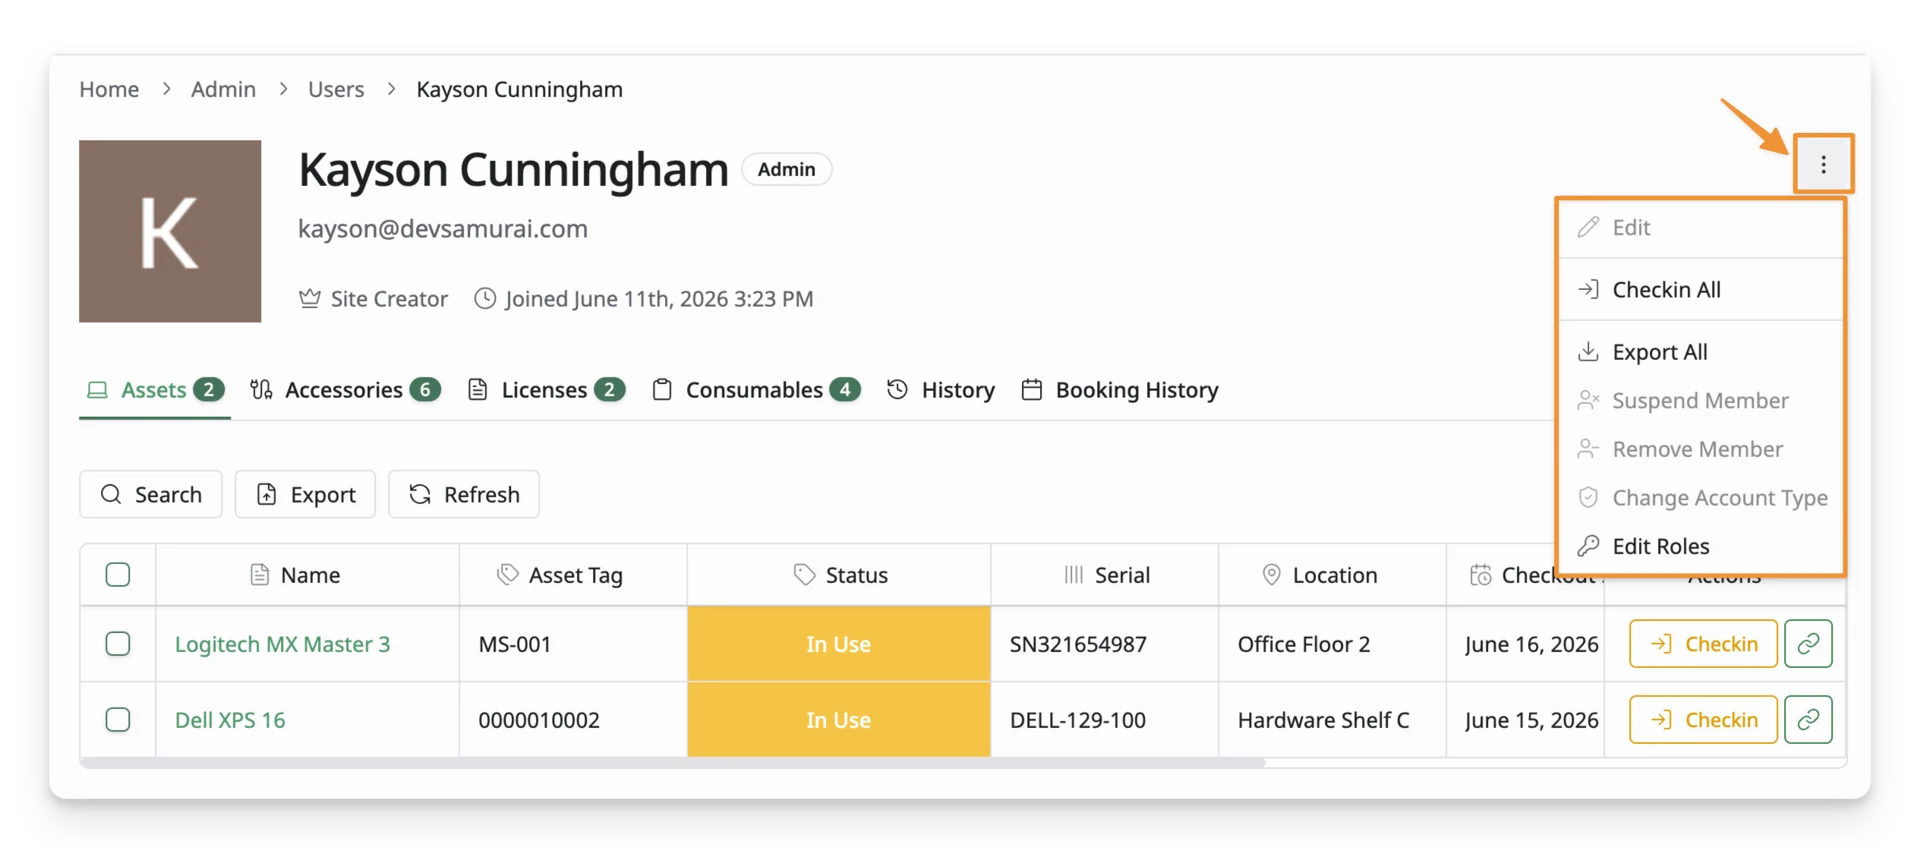
Task: Select Export All in the menu
Action: tap(1701, 352)
